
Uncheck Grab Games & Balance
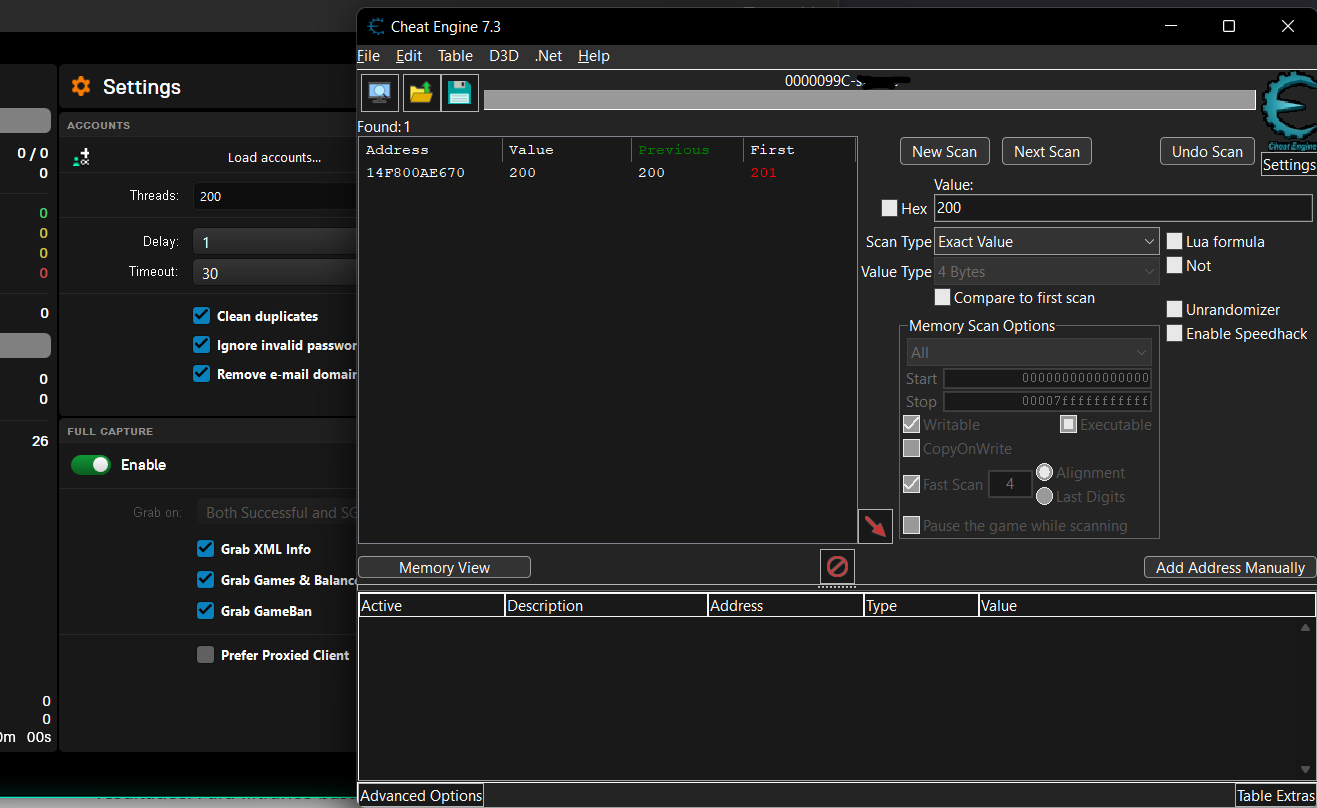click(x=205, y=580)
